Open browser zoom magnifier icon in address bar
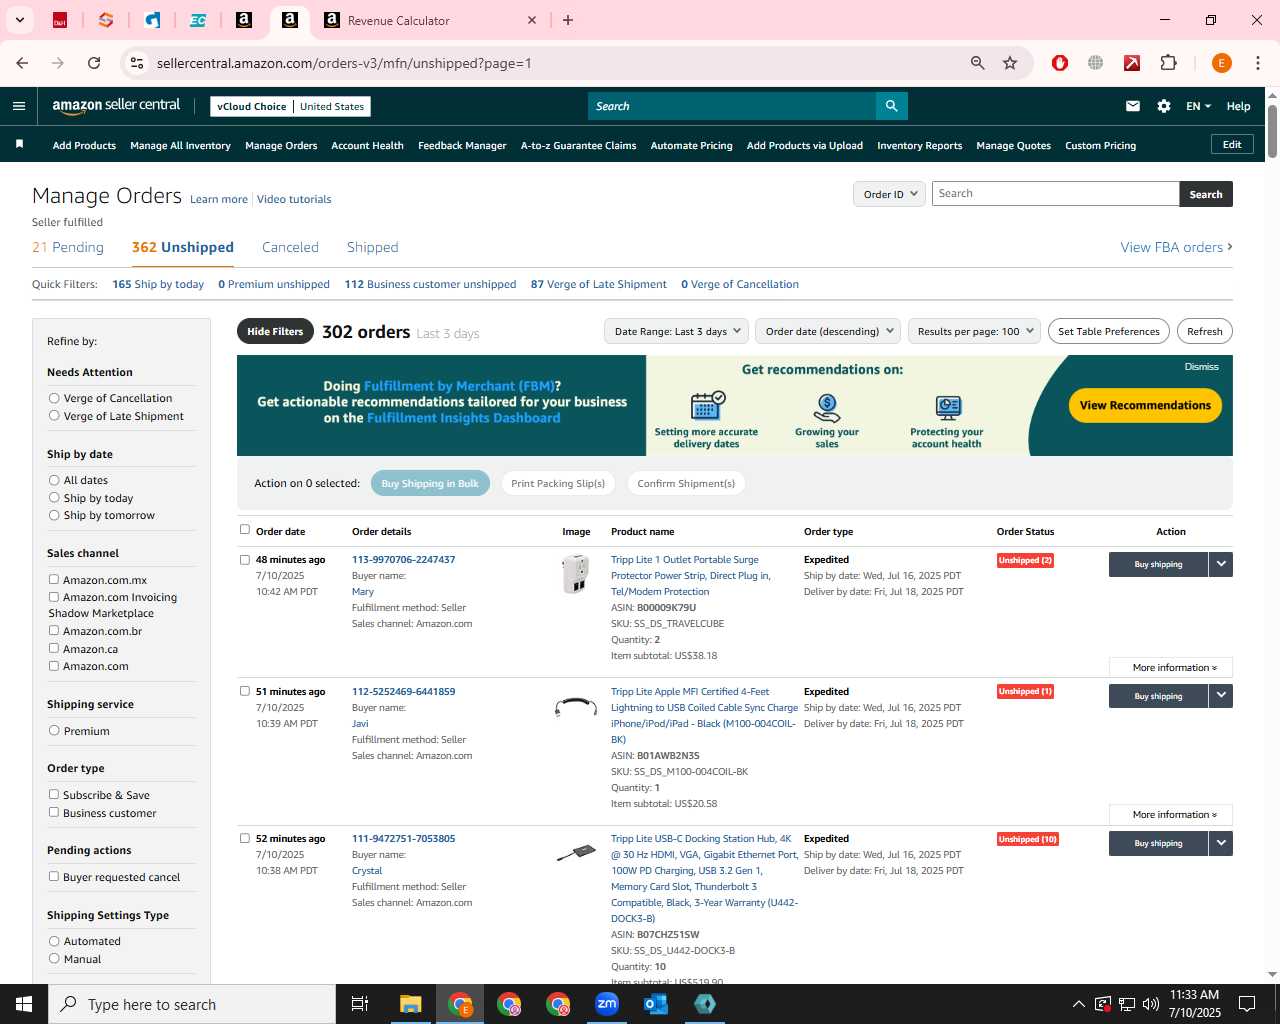 coord(978,63)
